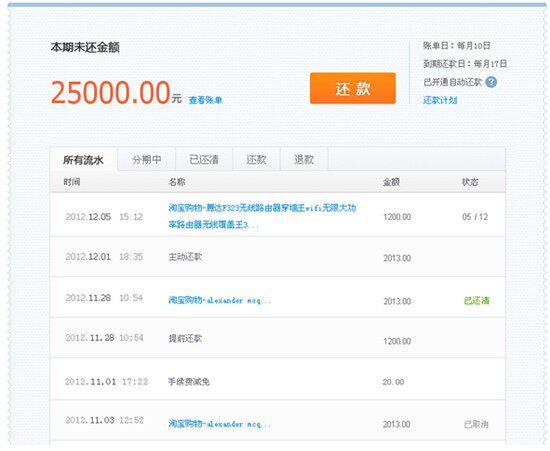This screenshot has height=451, width=550.
Task: Click the 05 / 12 installment status
Action: coord(475,217)
